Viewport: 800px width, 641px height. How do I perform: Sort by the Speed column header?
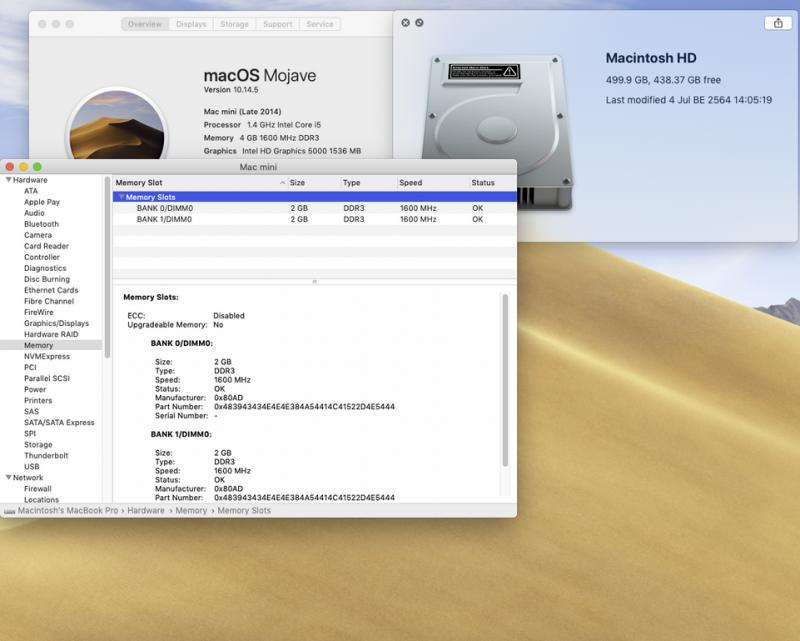point(433,183)
